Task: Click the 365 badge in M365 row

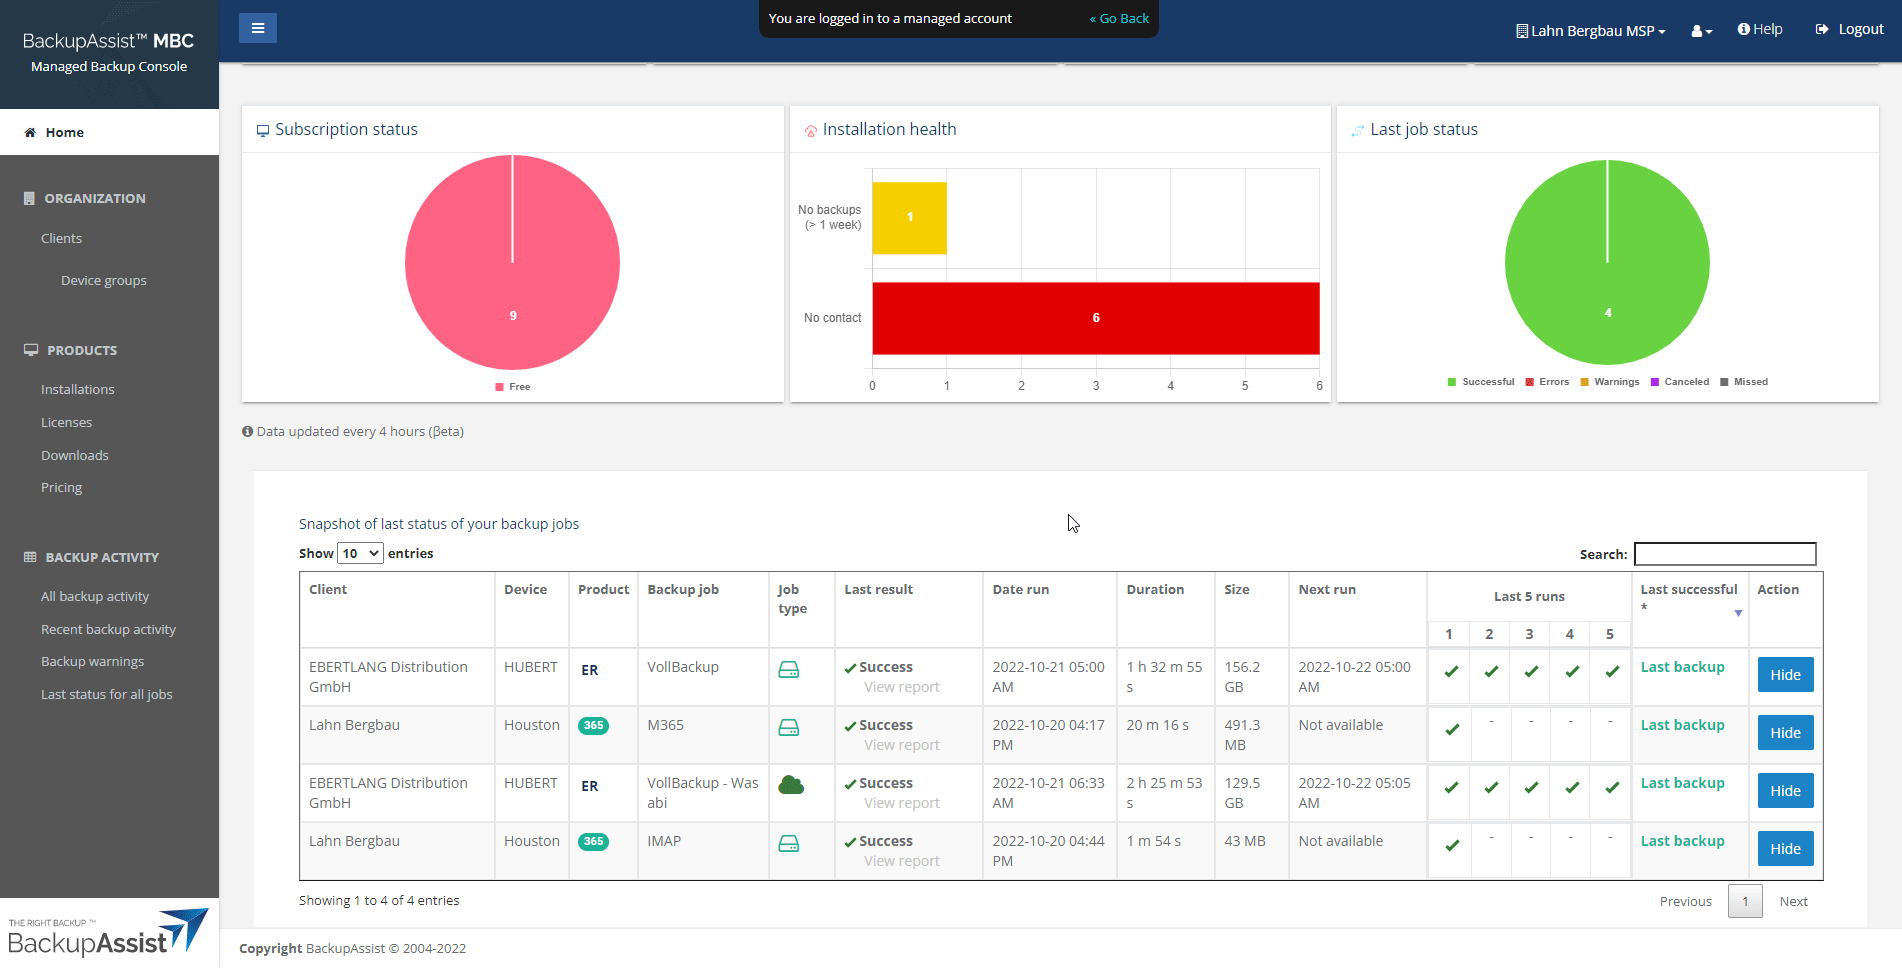Action: pyautogui.click(x=594, y=726)
